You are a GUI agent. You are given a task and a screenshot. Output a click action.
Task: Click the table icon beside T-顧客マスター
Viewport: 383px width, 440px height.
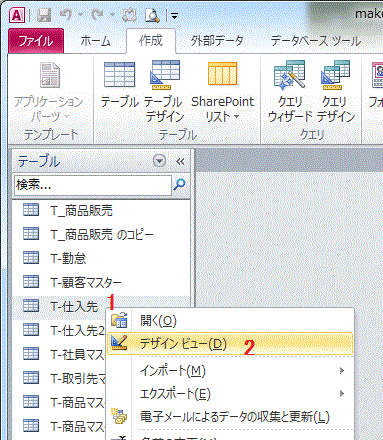tap(31, 282)
